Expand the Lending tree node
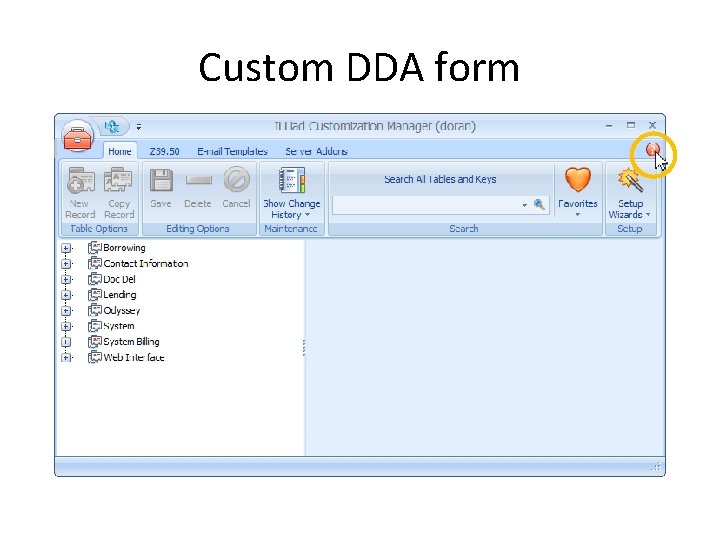The height and width of the screenshot is (540, 720). (x=66, y=295)
